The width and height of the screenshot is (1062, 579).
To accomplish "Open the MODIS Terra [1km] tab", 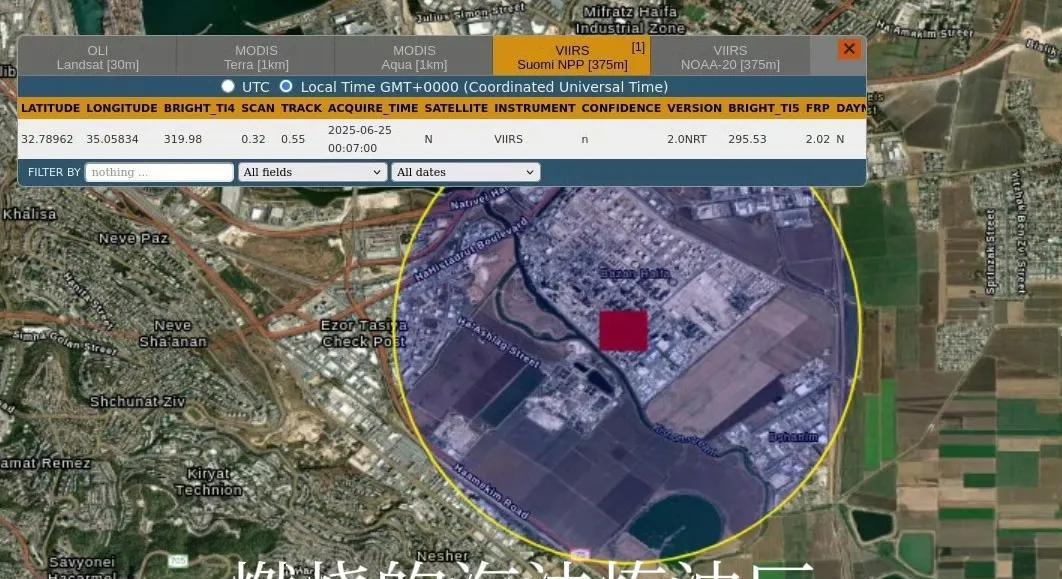I will tap(256, 57).
